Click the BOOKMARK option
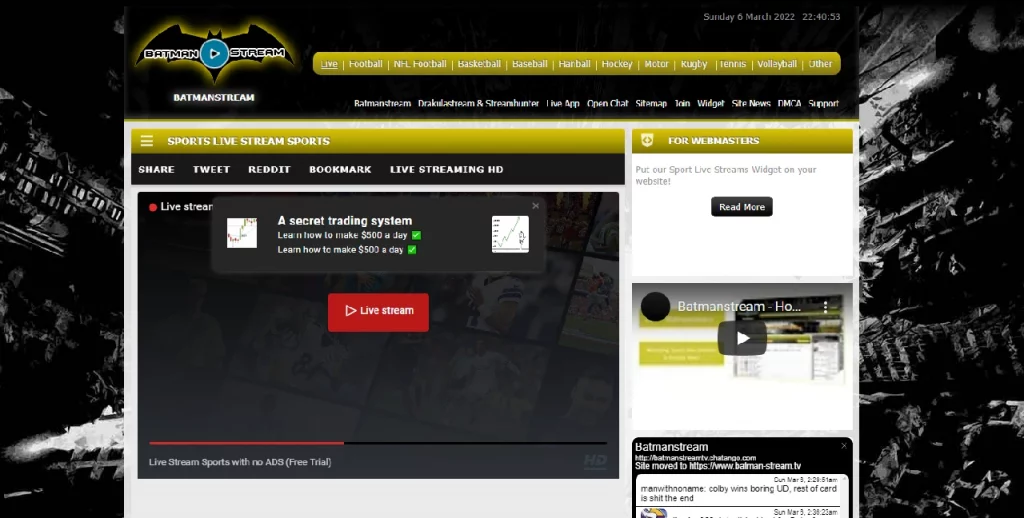The image size is (1024, 518). coord(340,169)
